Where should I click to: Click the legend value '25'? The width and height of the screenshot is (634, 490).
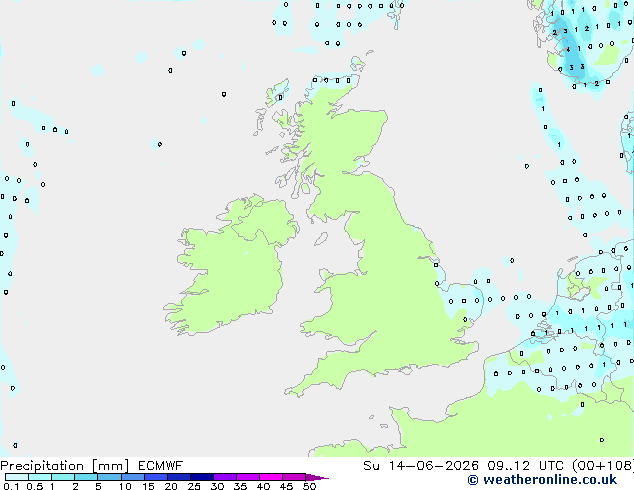(194, 486)
